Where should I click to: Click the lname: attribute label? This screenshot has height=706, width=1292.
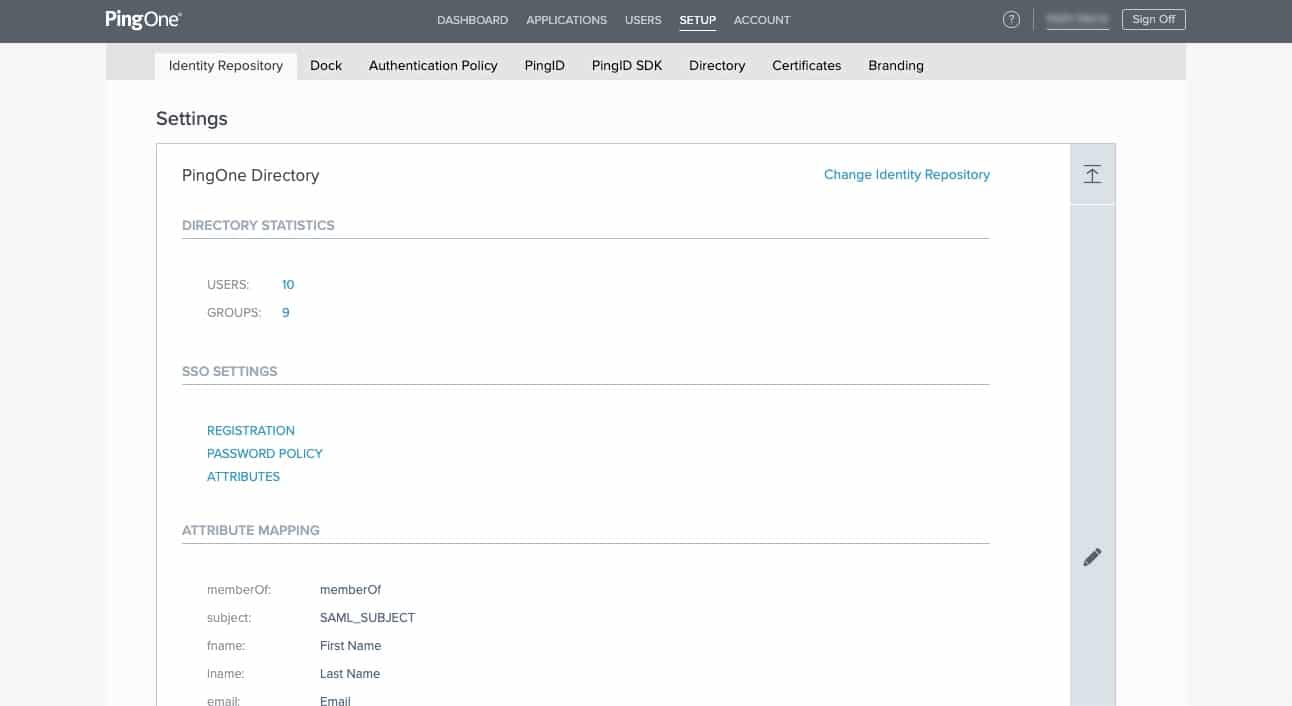[226, 674]
